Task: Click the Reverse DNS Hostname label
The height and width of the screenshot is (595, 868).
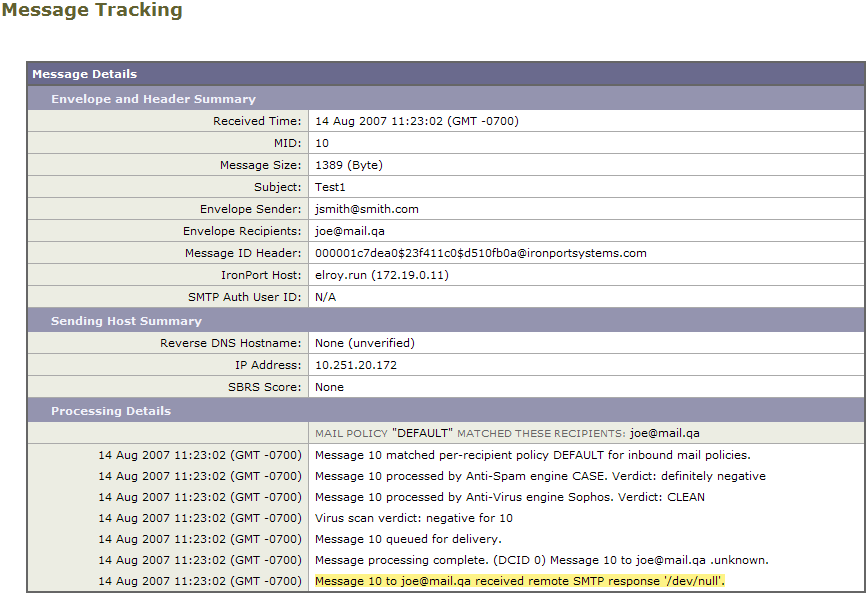Action: (x=231, y=343)
